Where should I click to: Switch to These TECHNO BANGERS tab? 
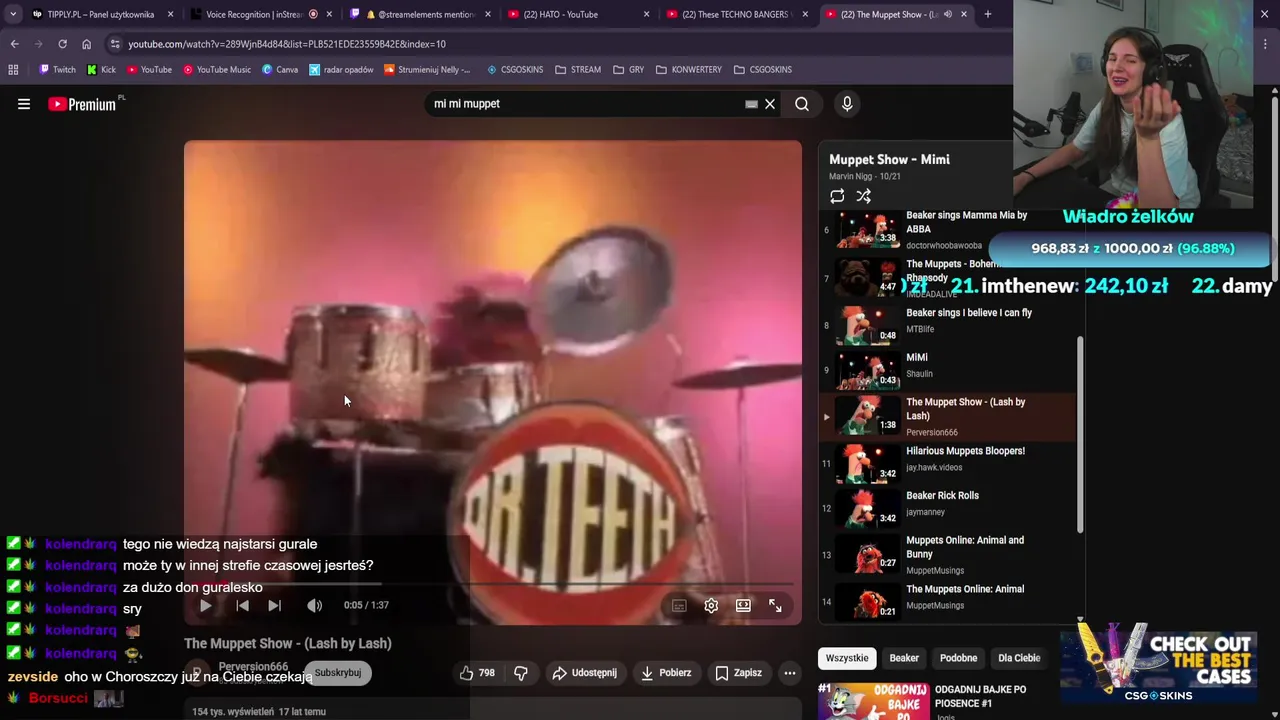point(738,15)
